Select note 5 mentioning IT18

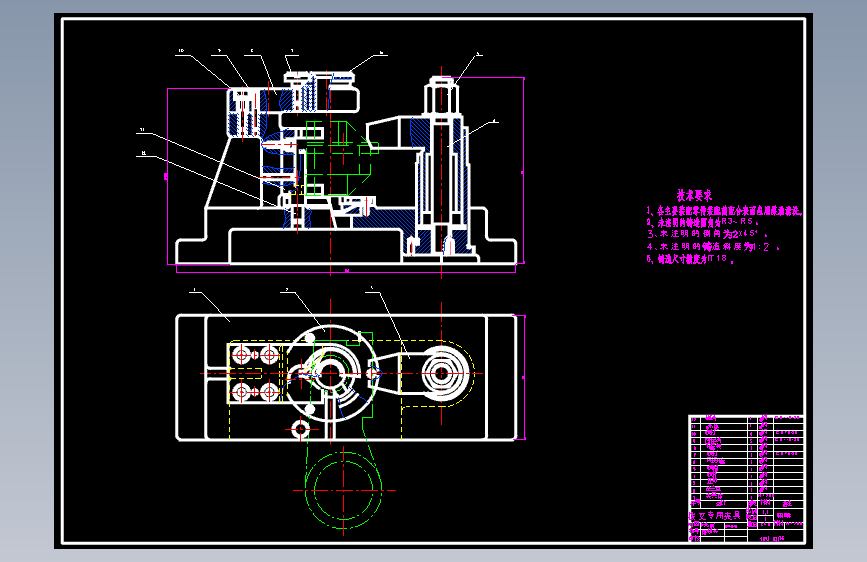(690, 259)
